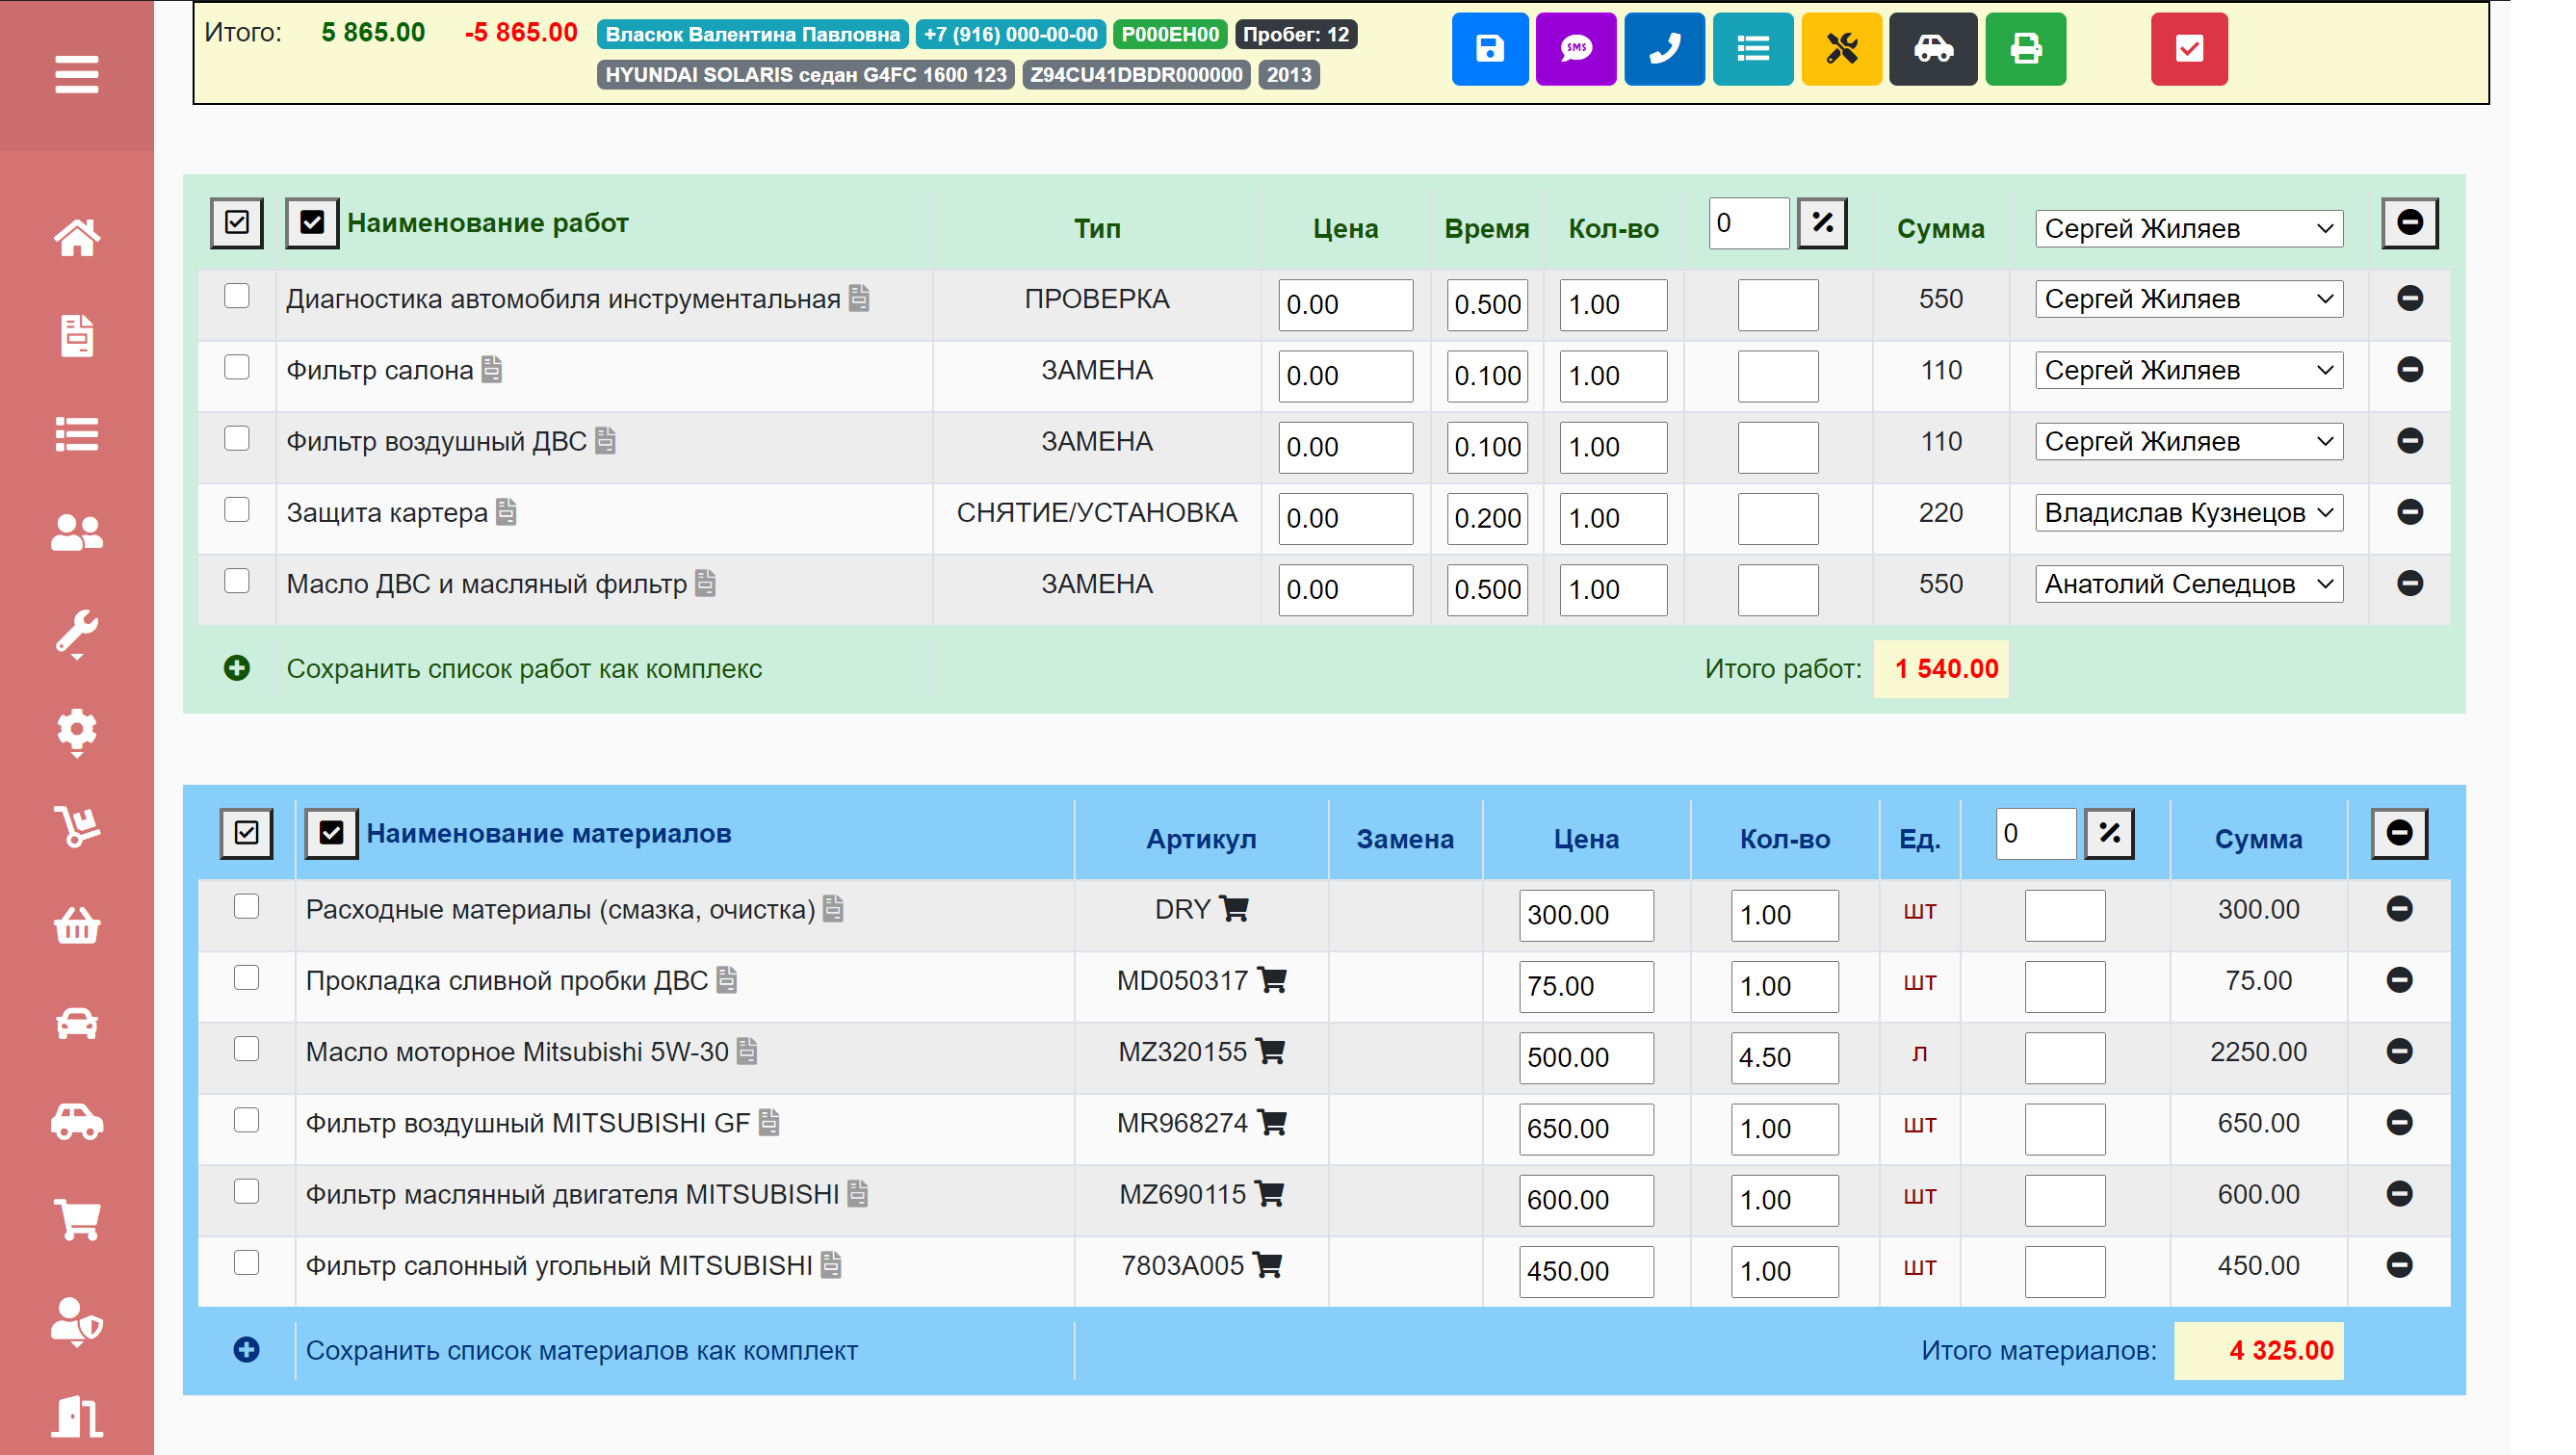The height and width of the screenshot is (1455, 2576).
Task: Click the red checkmark close-order button
Action: 2188,48
